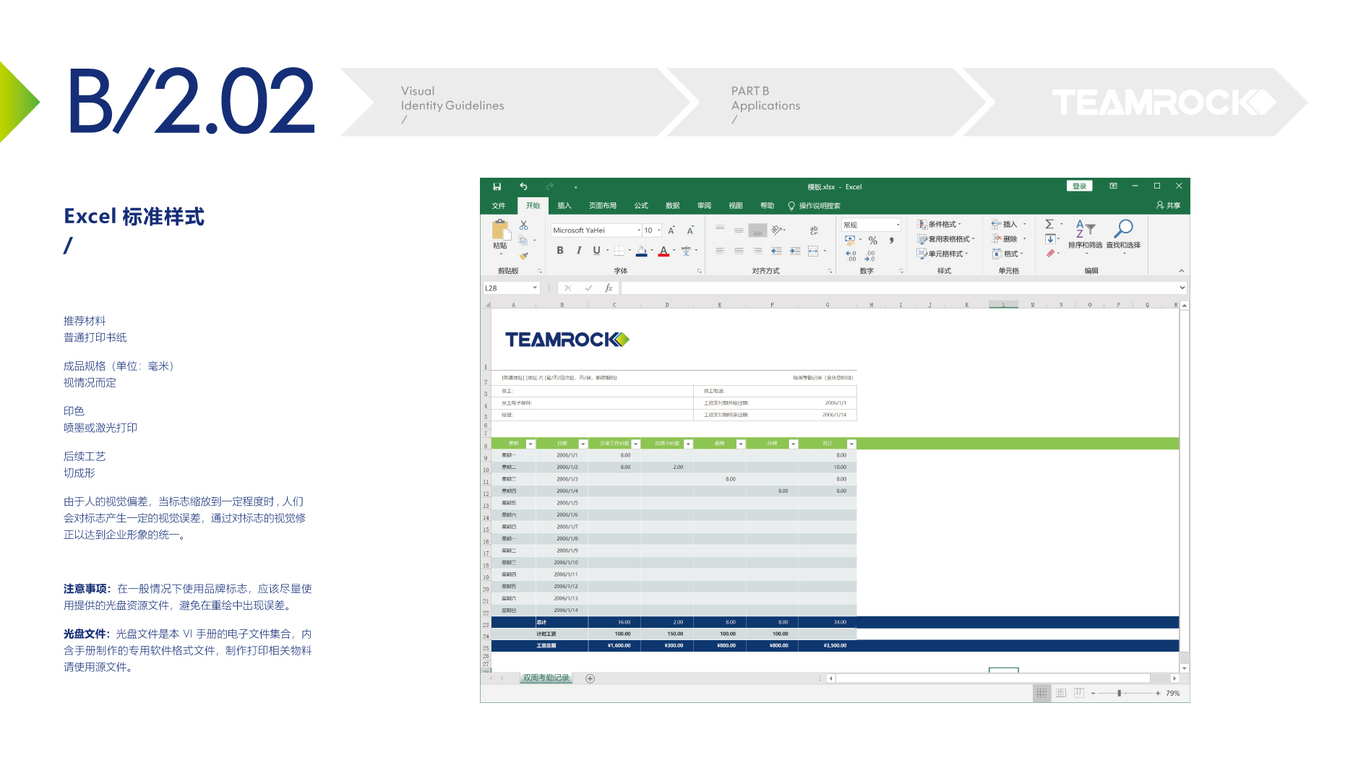Open the 日期 column filter dropdown
Image resolution: width=1366 pixels, height=768 pixels.
pos(583,443)
